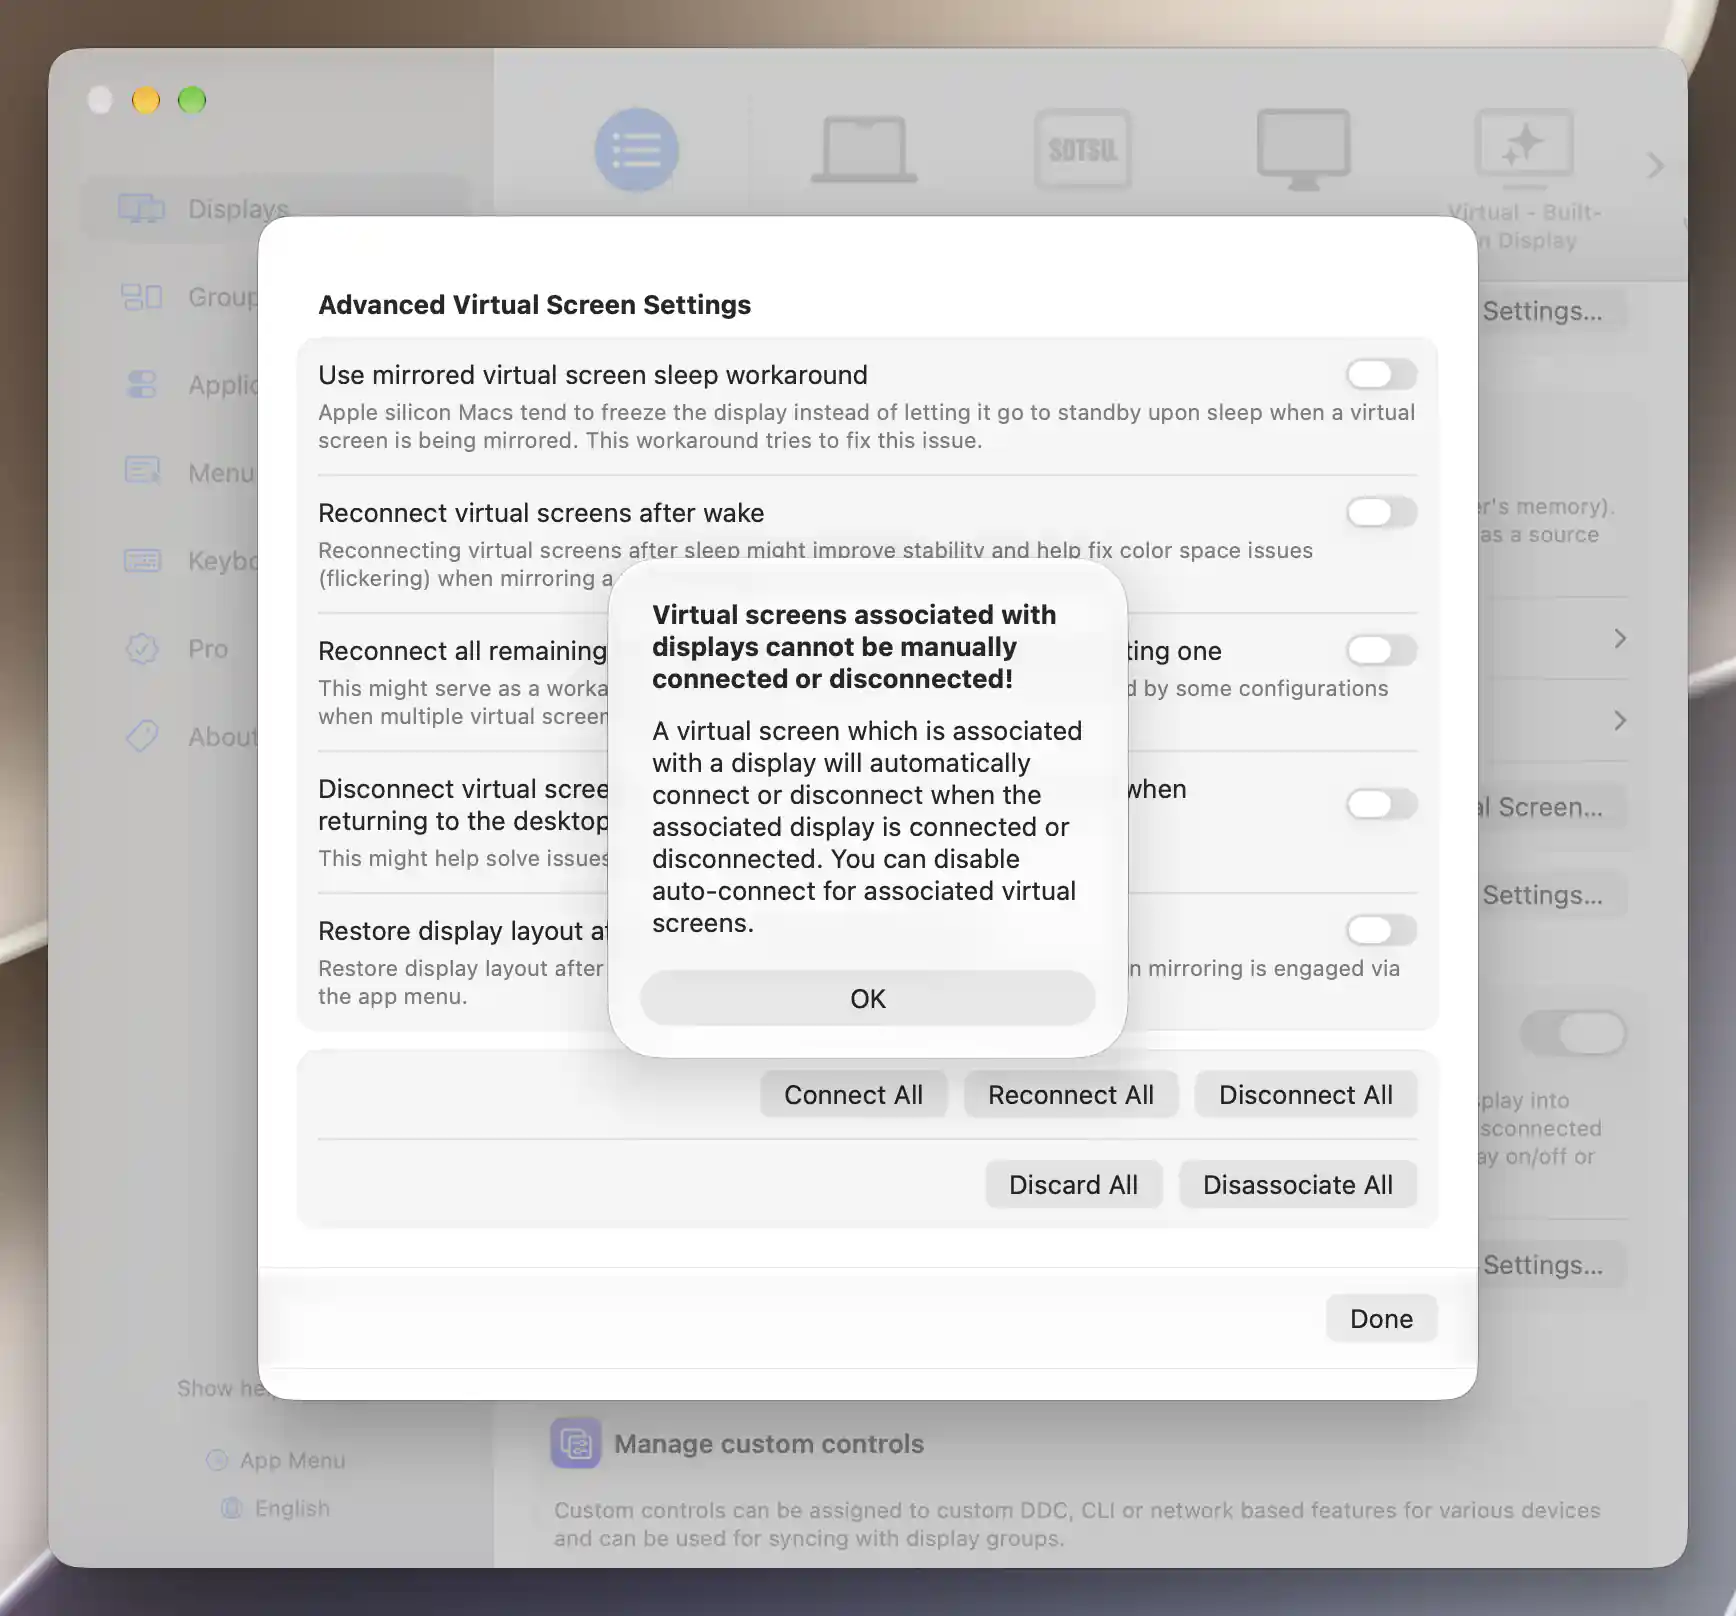
Task: Click OK in the alert dialog
Action: point(867,998)
